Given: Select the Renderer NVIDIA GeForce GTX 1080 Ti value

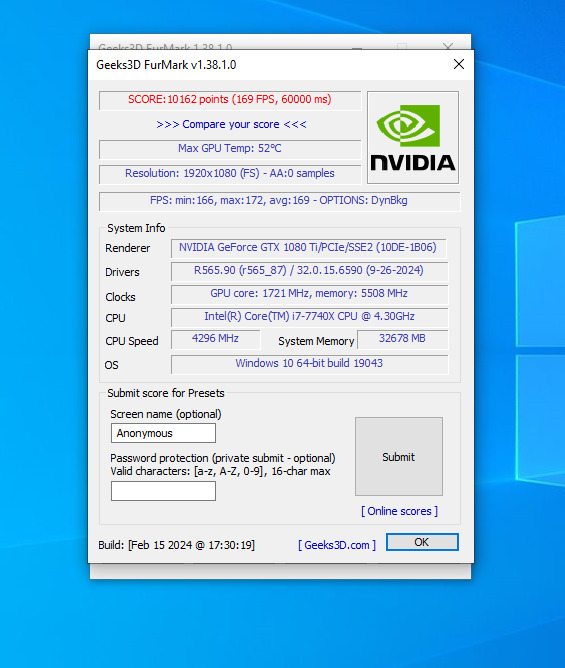Looking at the screenshot, I should [308, 248].
